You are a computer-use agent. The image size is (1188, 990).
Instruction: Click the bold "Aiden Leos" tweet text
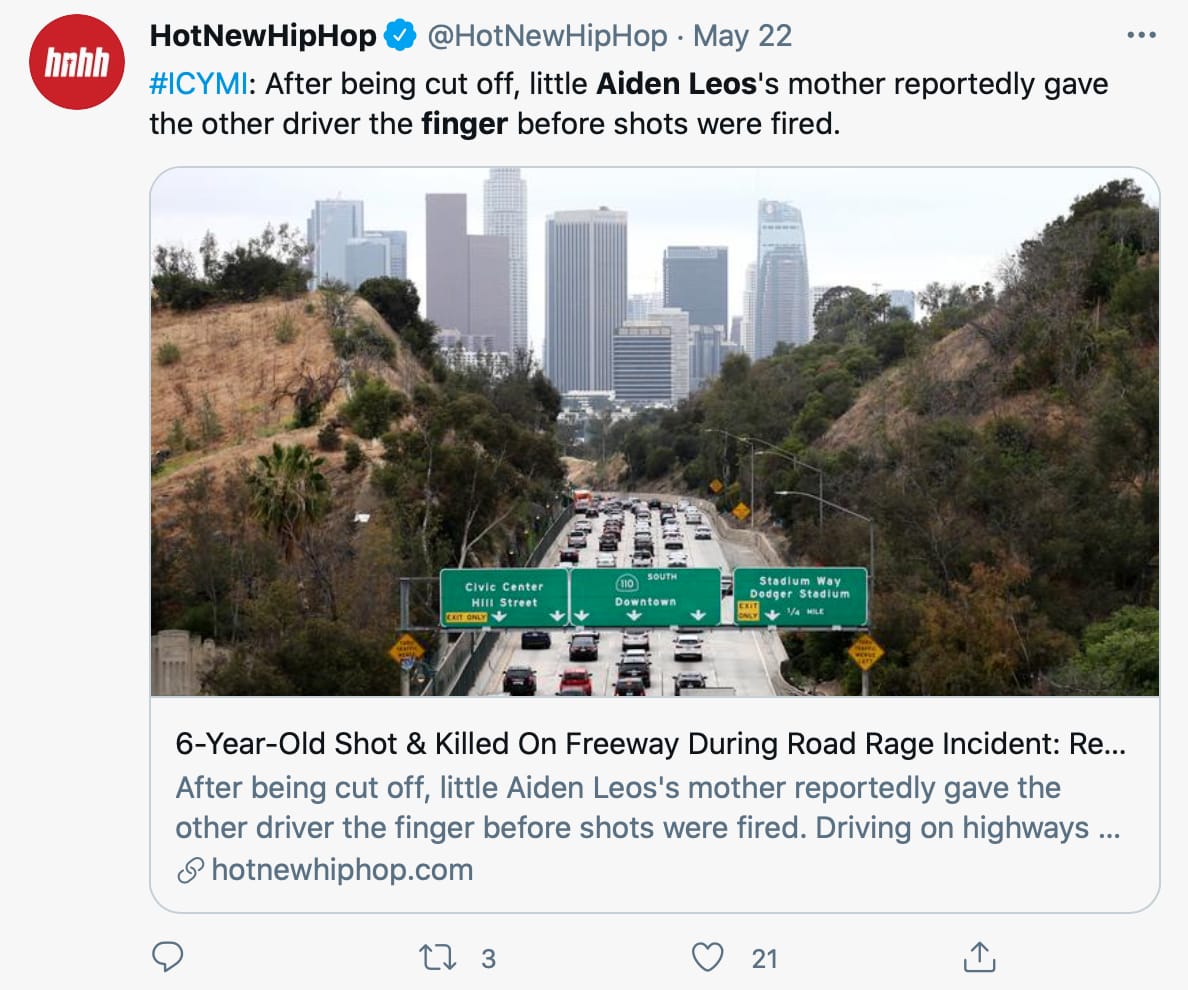(676, 83)
